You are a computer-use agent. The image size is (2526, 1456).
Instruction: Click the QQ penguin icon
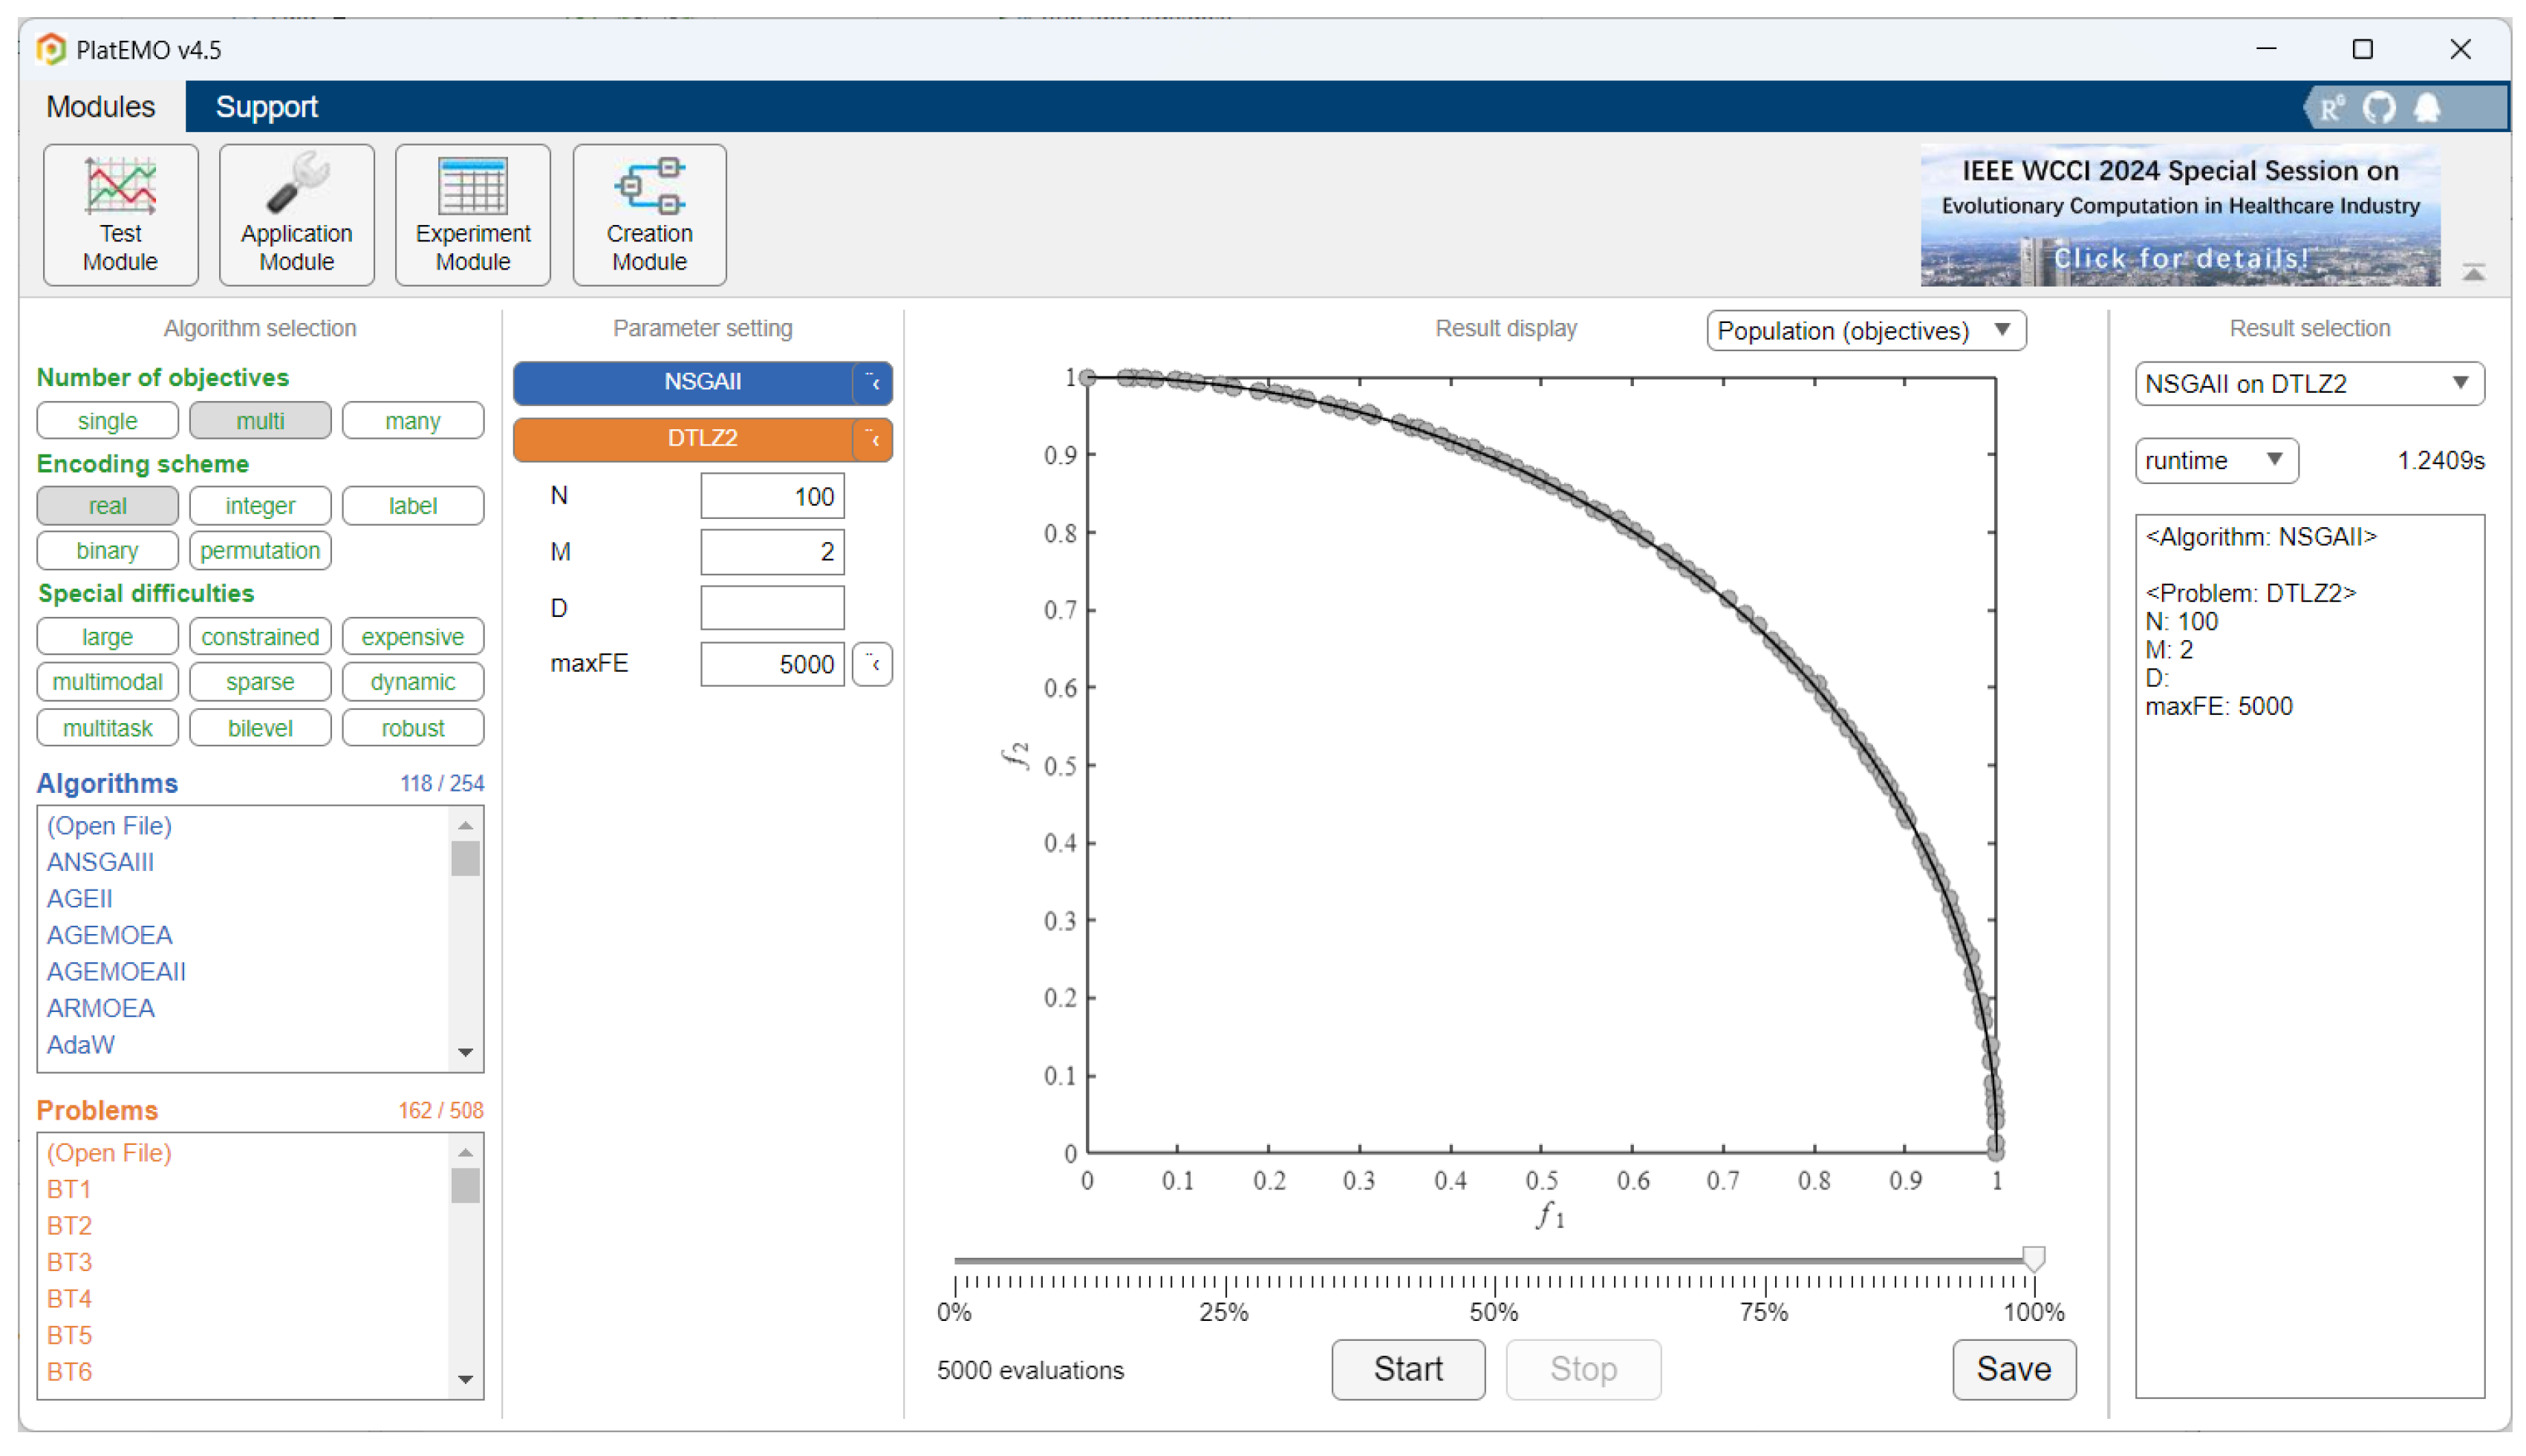pyautogui.click(x=2427, y=108)
